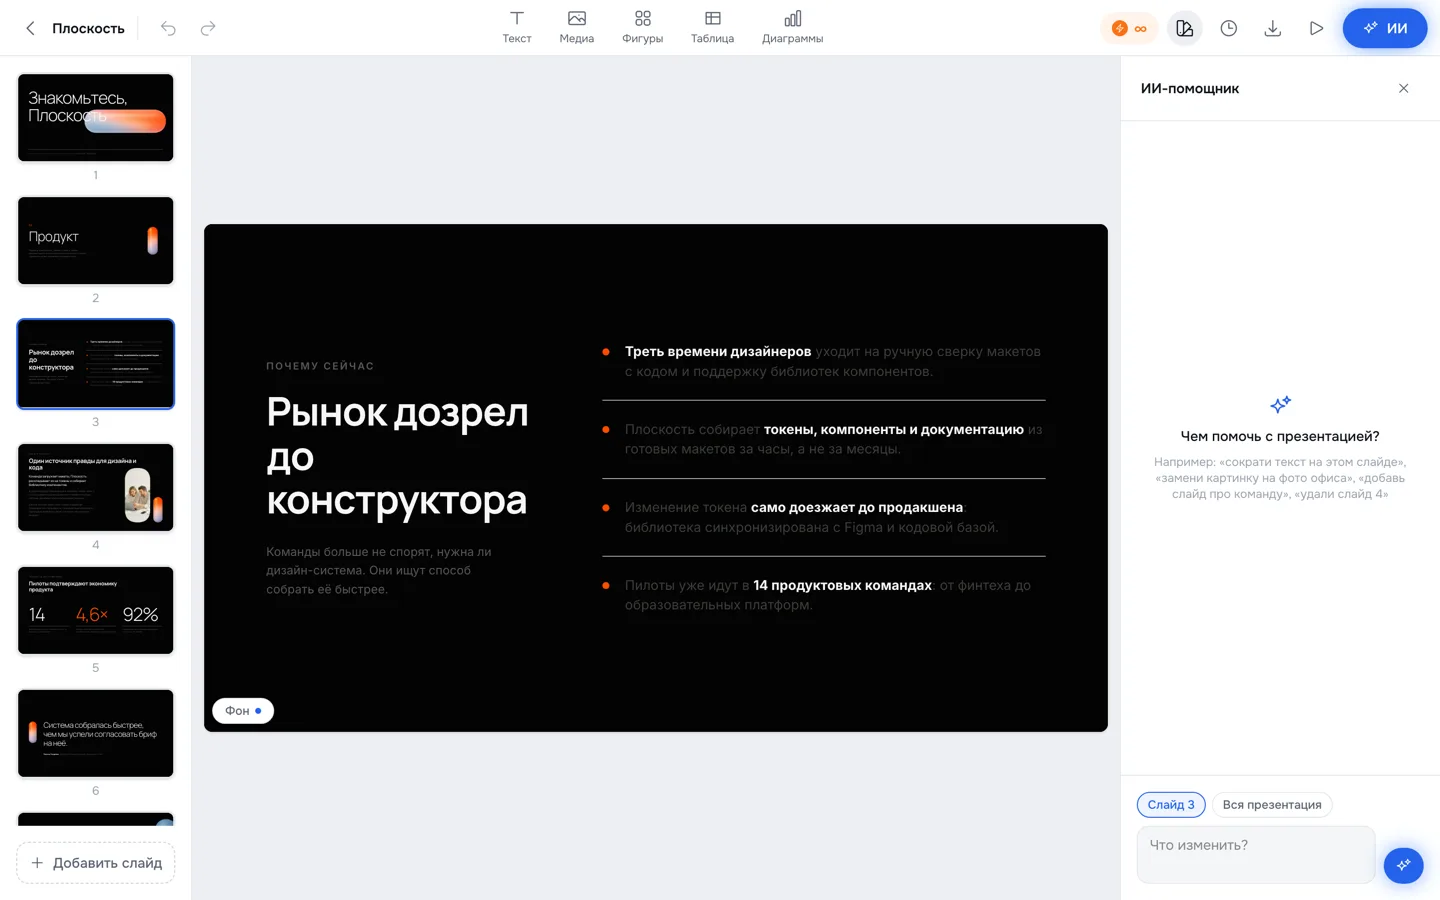Select bullet Треть времени дизайнеров
This screenshot has height=900, width=1440.
(x=833, y=361)
